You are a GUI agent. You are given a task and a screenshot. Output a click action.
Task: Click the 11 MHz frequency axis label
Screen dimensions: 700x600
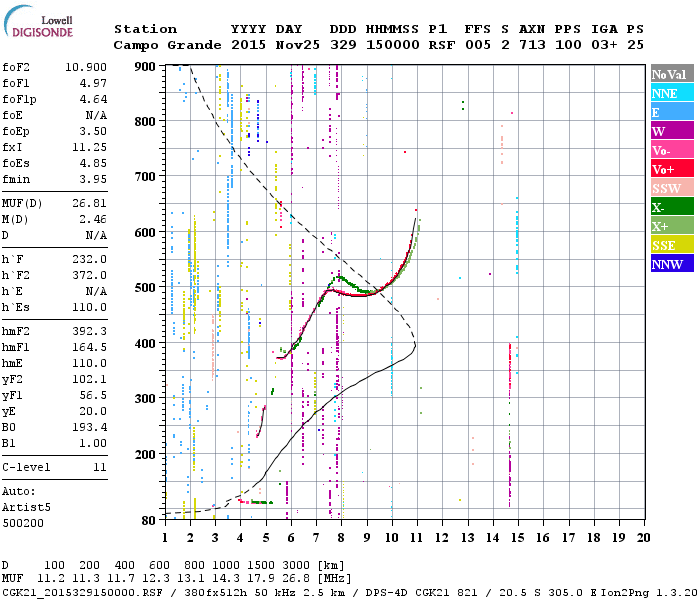tap(417, 538)
